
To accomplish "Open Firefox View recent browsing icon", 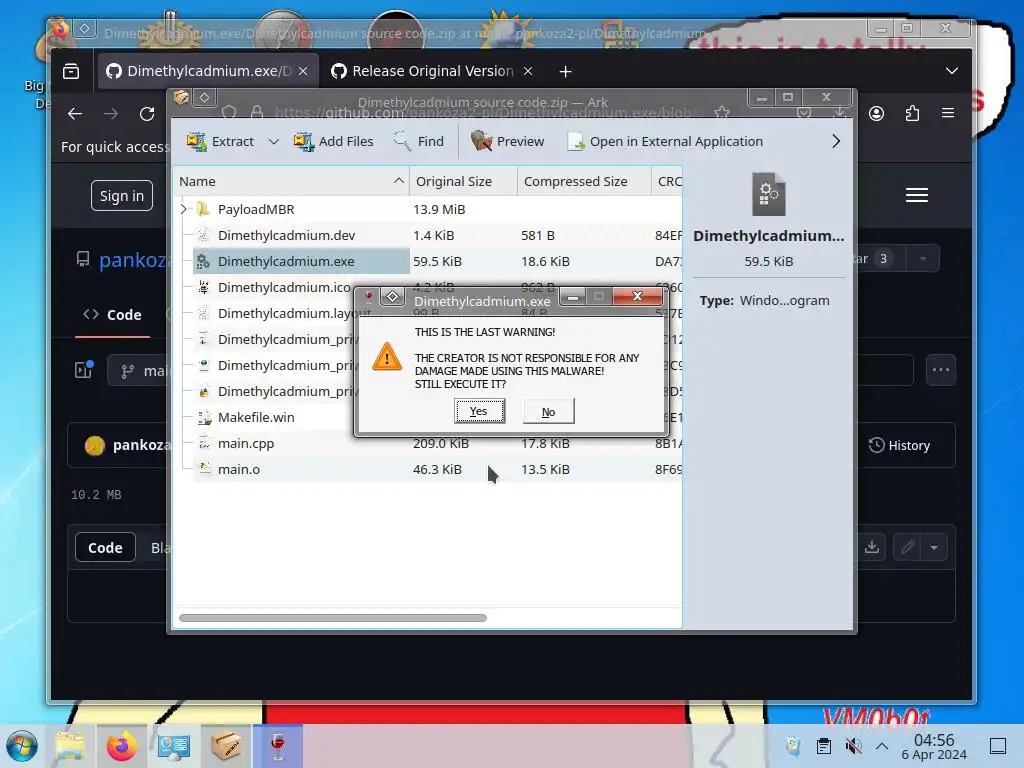I will [x=71, y=71].
